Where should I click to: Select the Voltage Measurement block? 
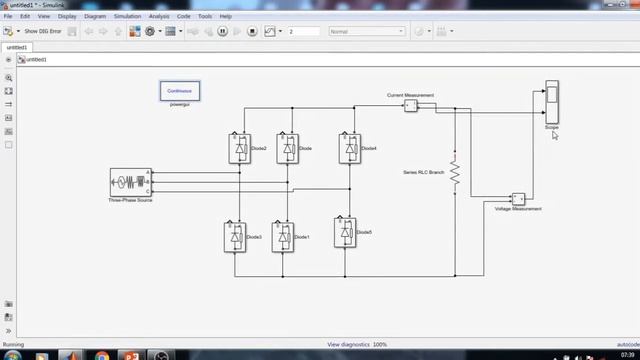click(x=518, y=199)
